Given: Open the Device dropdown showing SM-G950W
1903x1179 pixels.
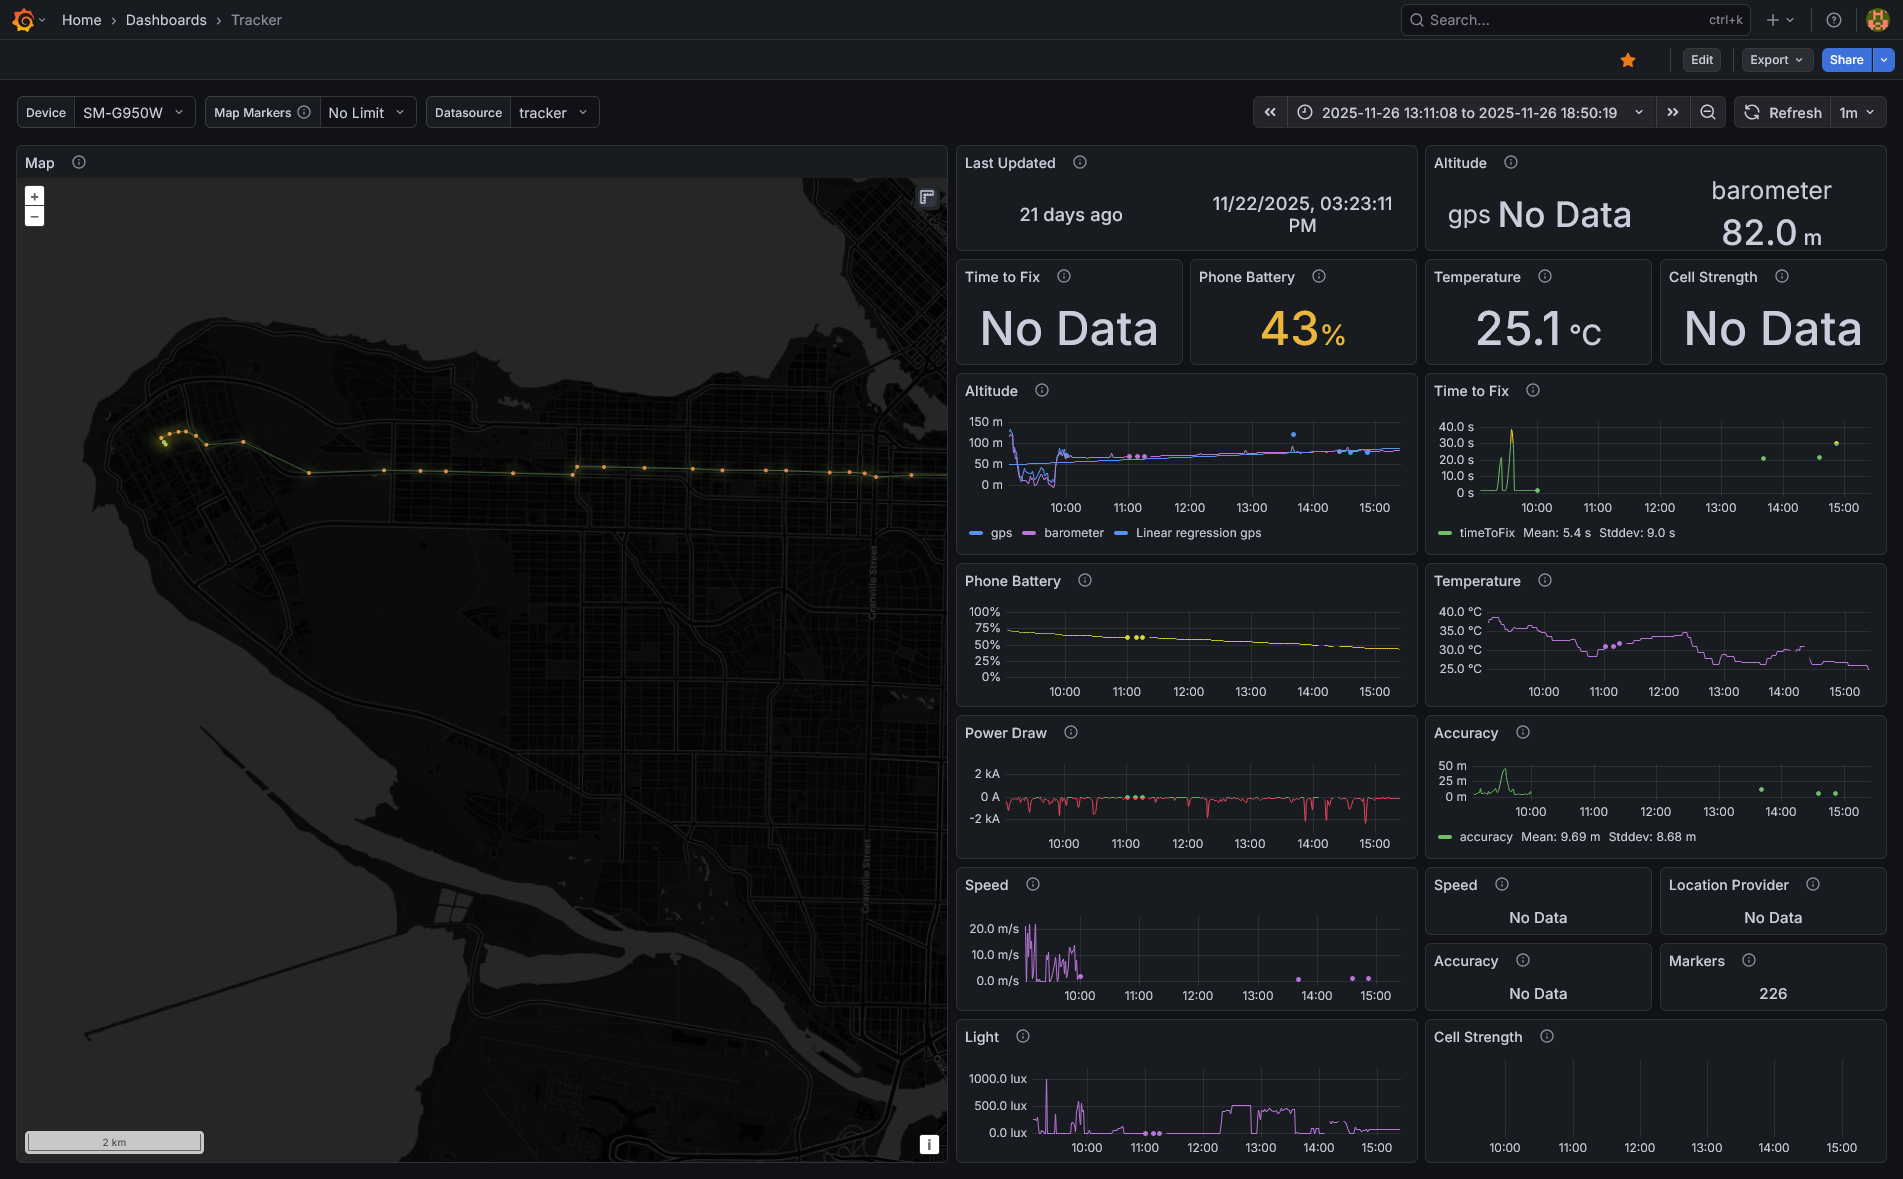Looking at the screenshot, I should point(135,112).
